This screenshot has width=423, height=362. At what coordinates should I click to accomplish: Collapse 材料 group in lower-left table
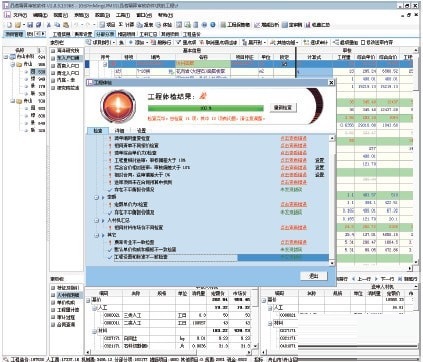tap(95, 331)
